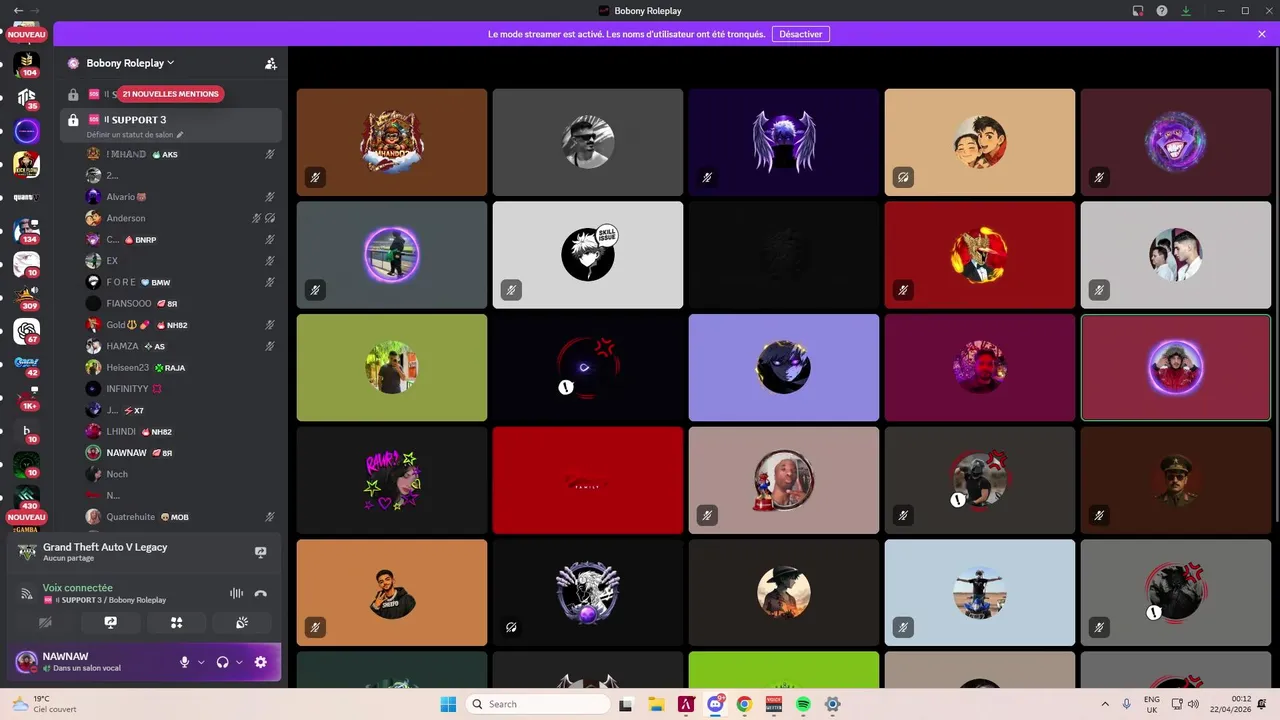Click Définir un statut de salon

[135, 134]
